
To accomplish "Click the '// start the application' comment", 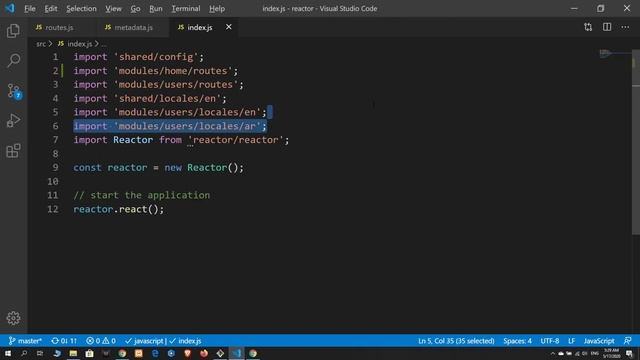I will 142,196.
